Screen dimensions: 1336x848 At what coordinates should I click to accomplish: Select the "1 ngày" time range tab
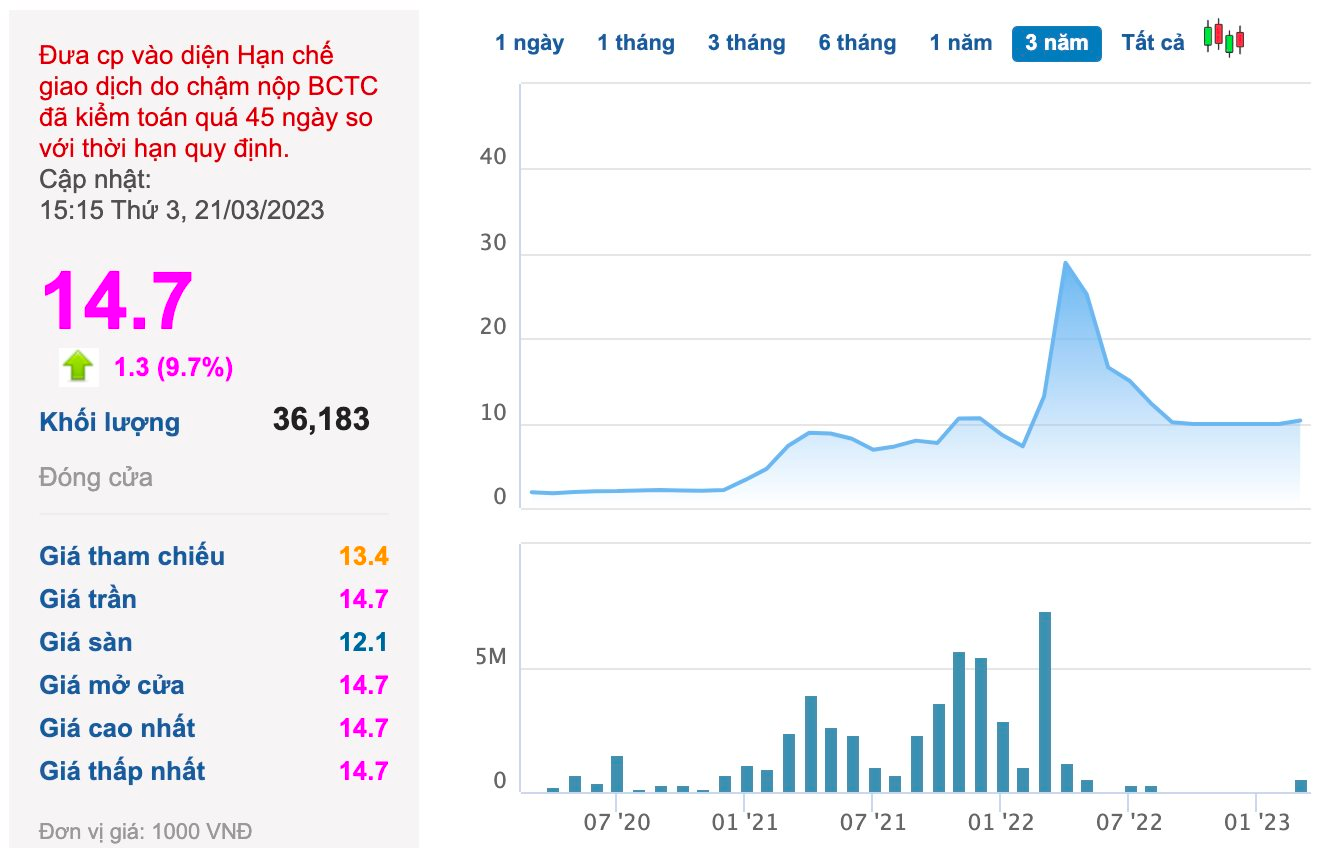pyautogui.click(x=530, y=43)
